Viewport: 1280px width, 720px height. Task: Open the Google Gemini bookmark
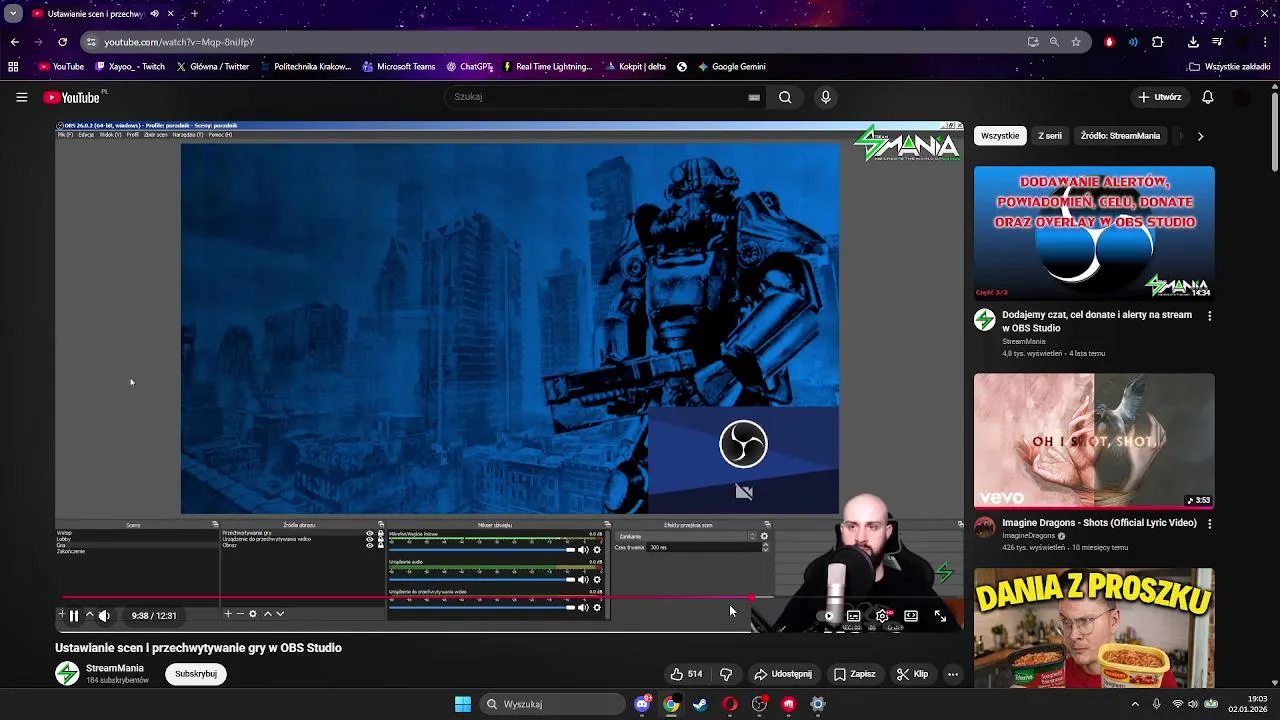click(x=732, y=67)
